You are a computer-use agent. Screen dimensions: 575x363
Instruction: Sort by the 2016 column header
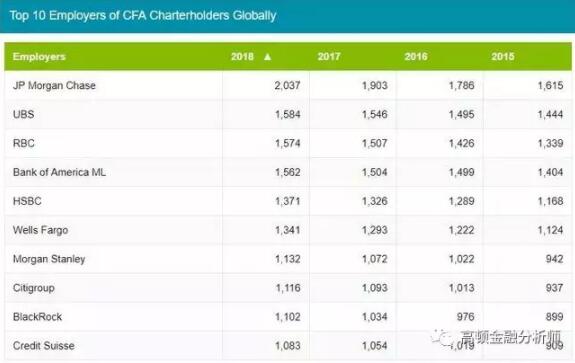tap(416, 56)
